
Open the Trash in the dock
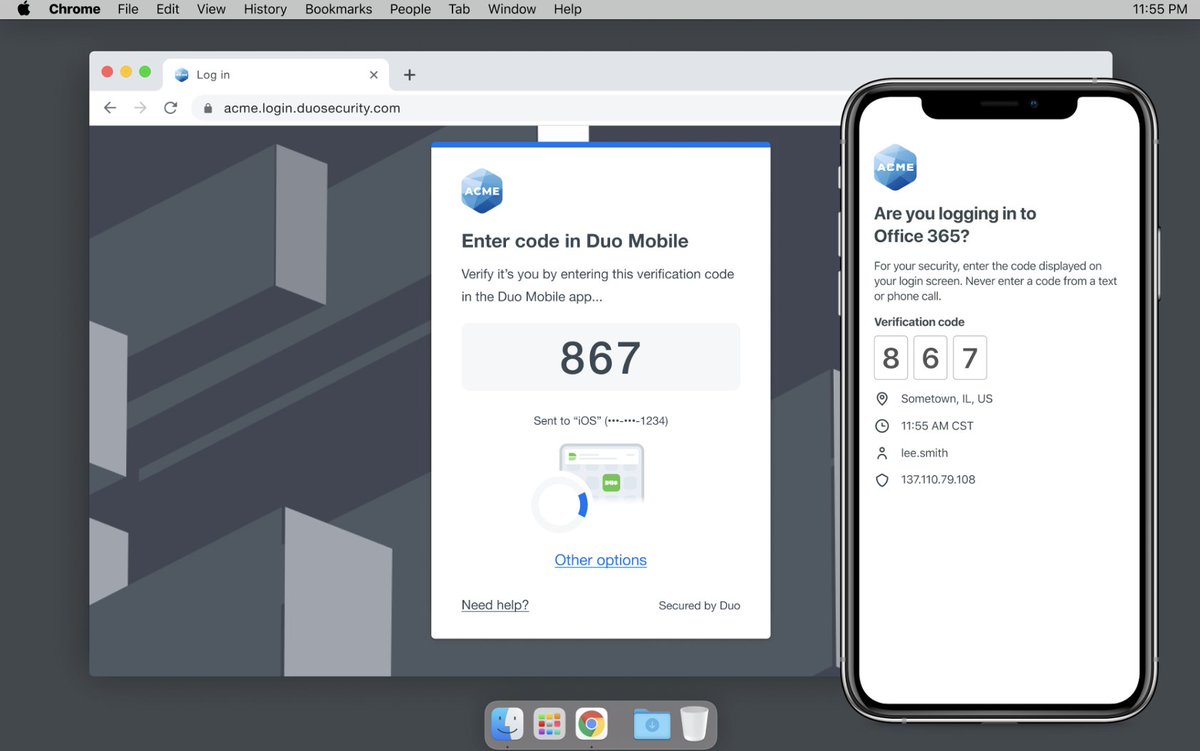coord(694,724)
